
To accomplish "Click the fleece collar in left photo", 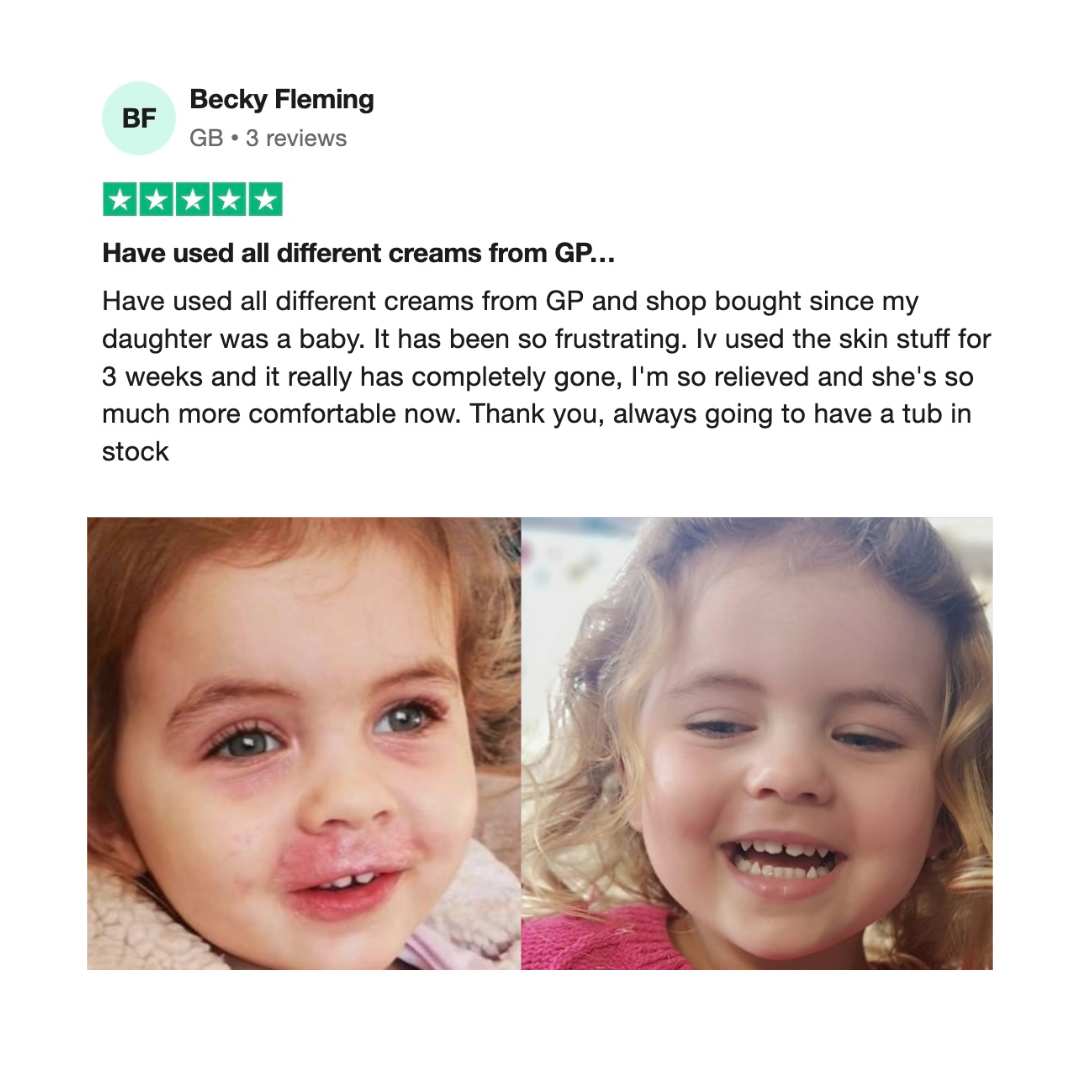I will pos(152,923).
